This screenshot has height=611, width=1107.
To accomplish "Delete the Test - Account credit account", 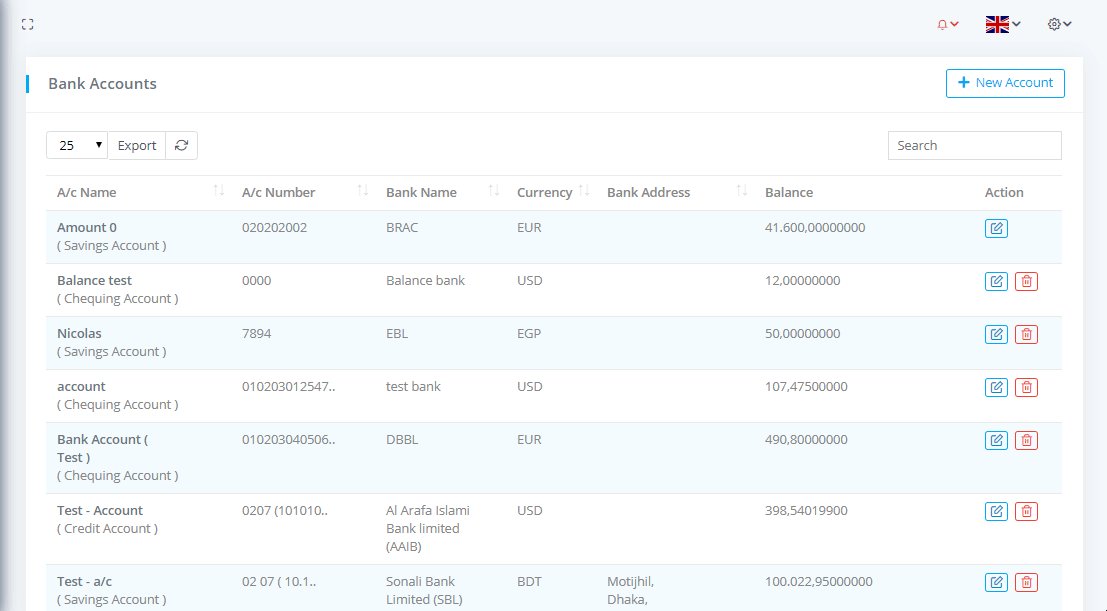I will click(1026, 512).
